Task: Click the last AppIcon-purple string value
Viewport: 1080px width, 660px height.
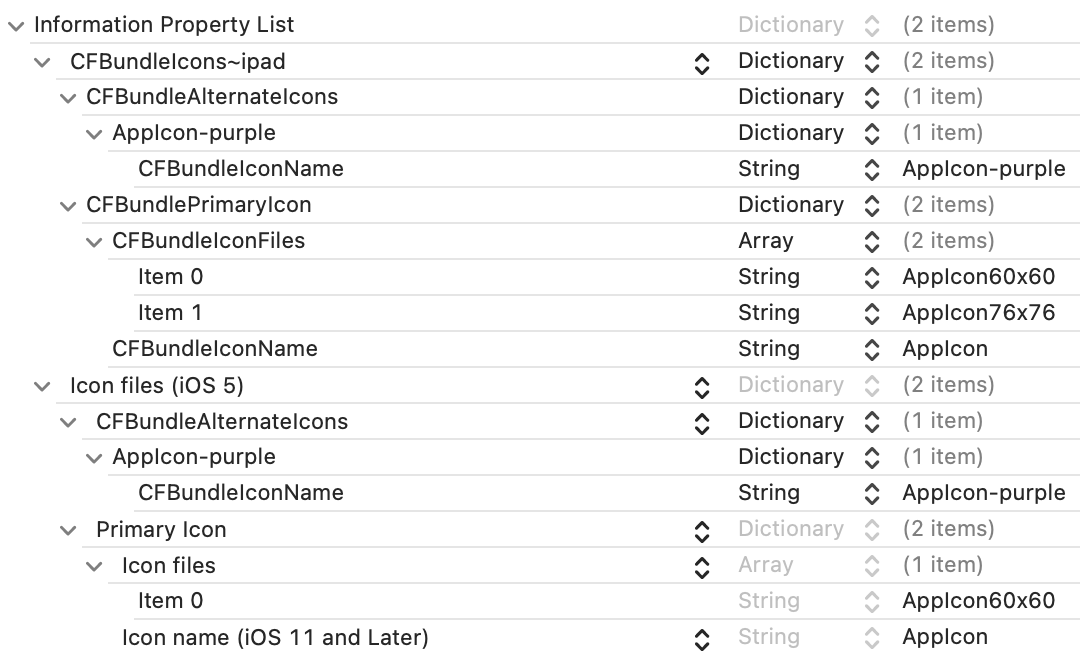Action: 984,493
